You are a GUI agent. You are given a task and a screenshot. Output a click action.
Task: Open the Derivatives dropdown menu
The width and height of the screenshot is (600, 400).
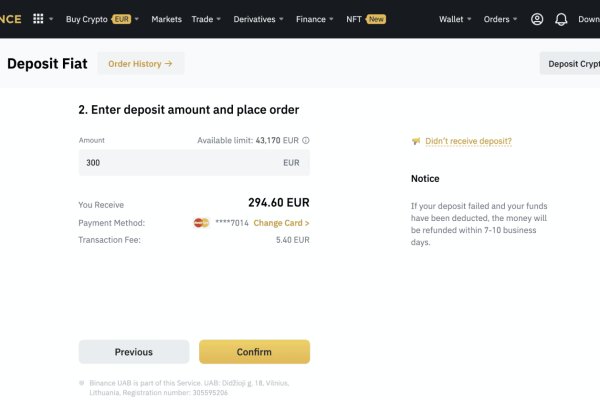click(258, 19)
